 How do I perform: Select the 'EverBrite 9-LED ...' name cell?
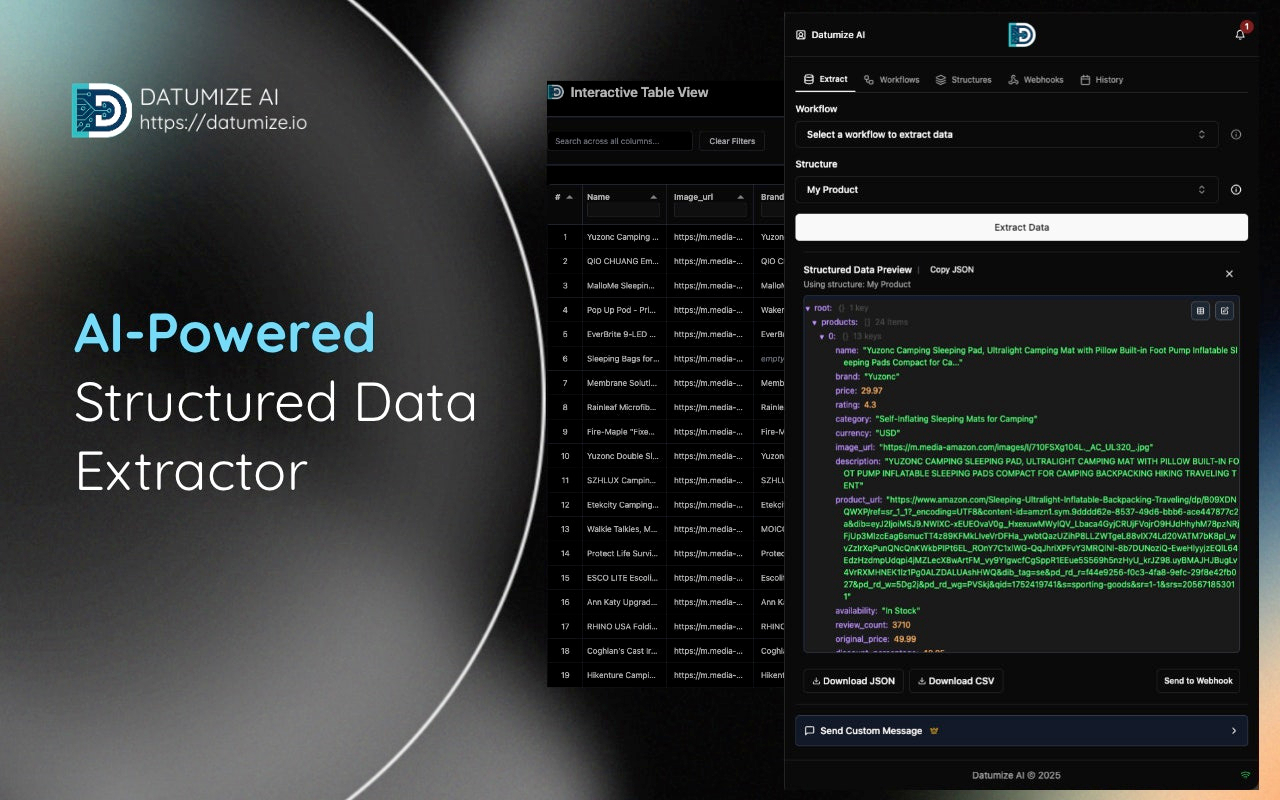coord(623,334)
